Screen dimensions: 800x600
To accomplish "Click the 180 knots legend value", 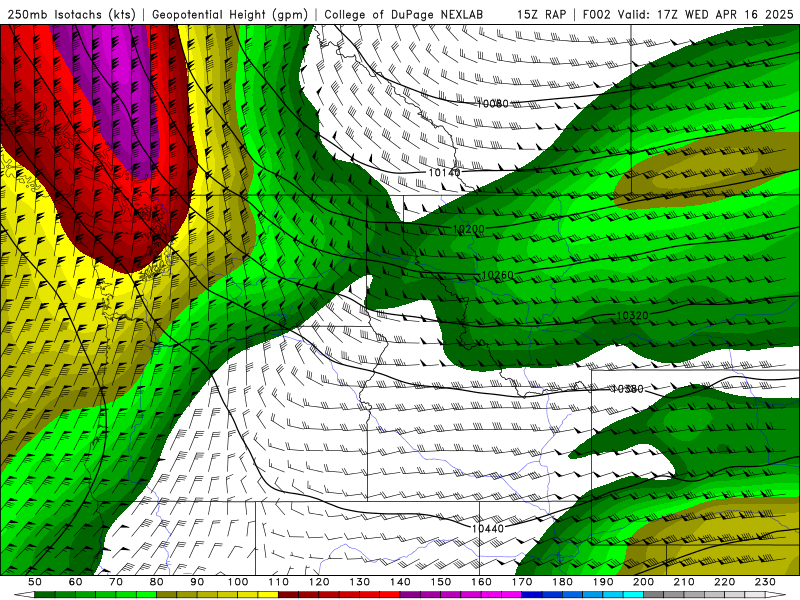I will point(563,582).
